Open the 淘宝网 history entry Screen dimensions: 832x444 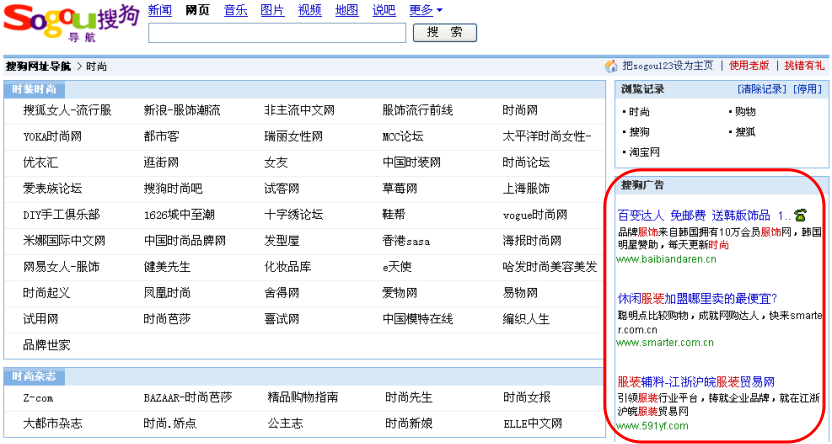pos(644,152)
